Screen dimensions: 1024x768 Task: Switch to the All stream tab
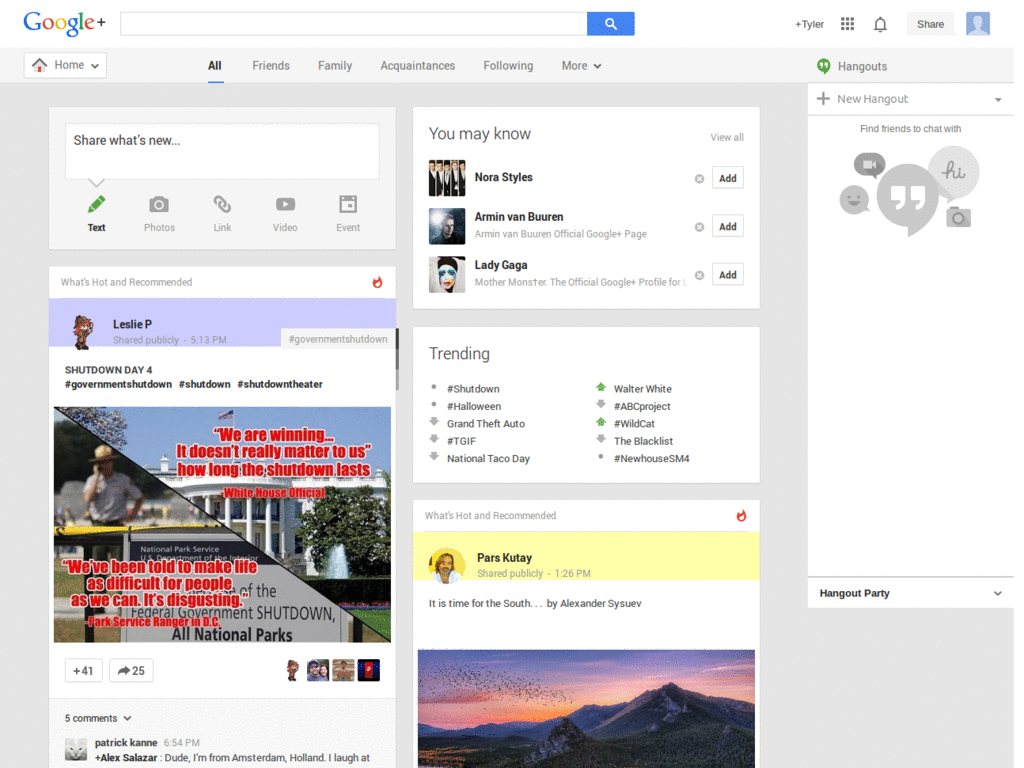coord(215,66)
